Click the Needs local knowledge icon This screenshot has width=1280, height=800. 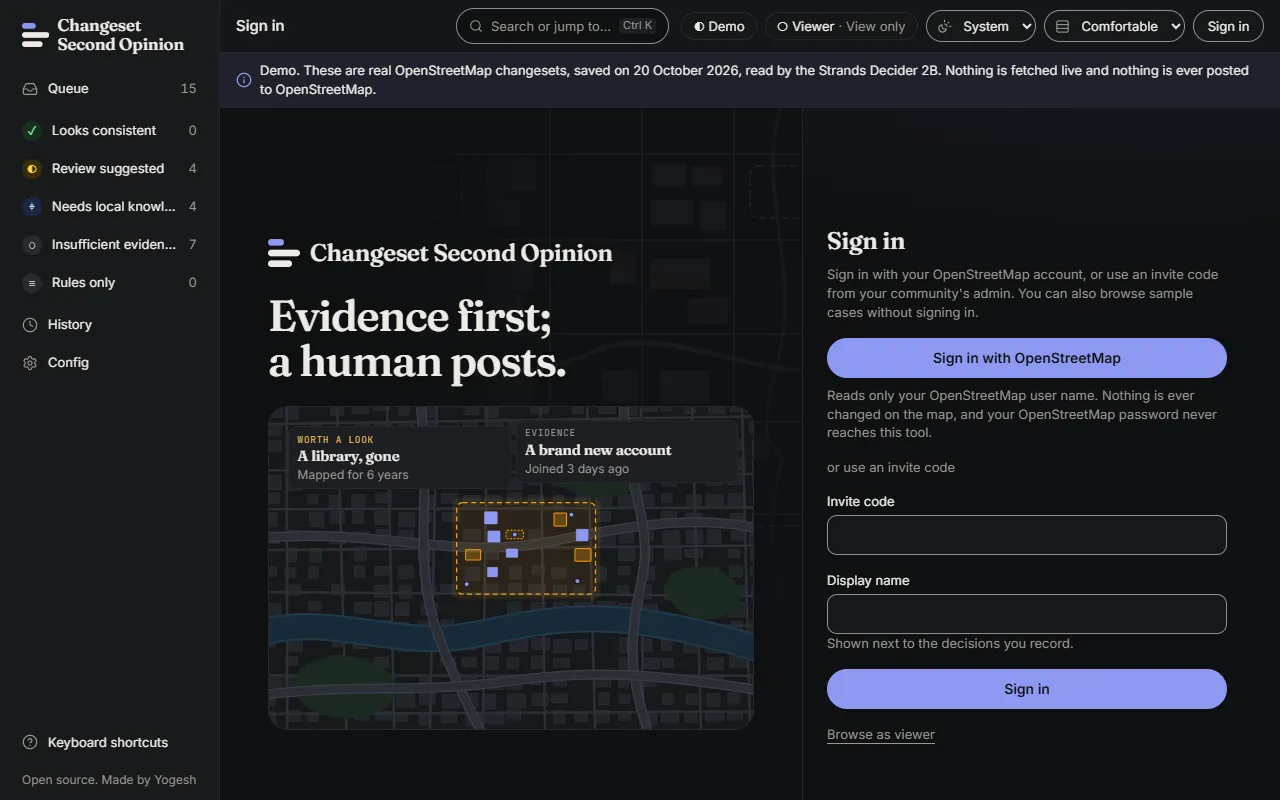(x=32, y=207)
